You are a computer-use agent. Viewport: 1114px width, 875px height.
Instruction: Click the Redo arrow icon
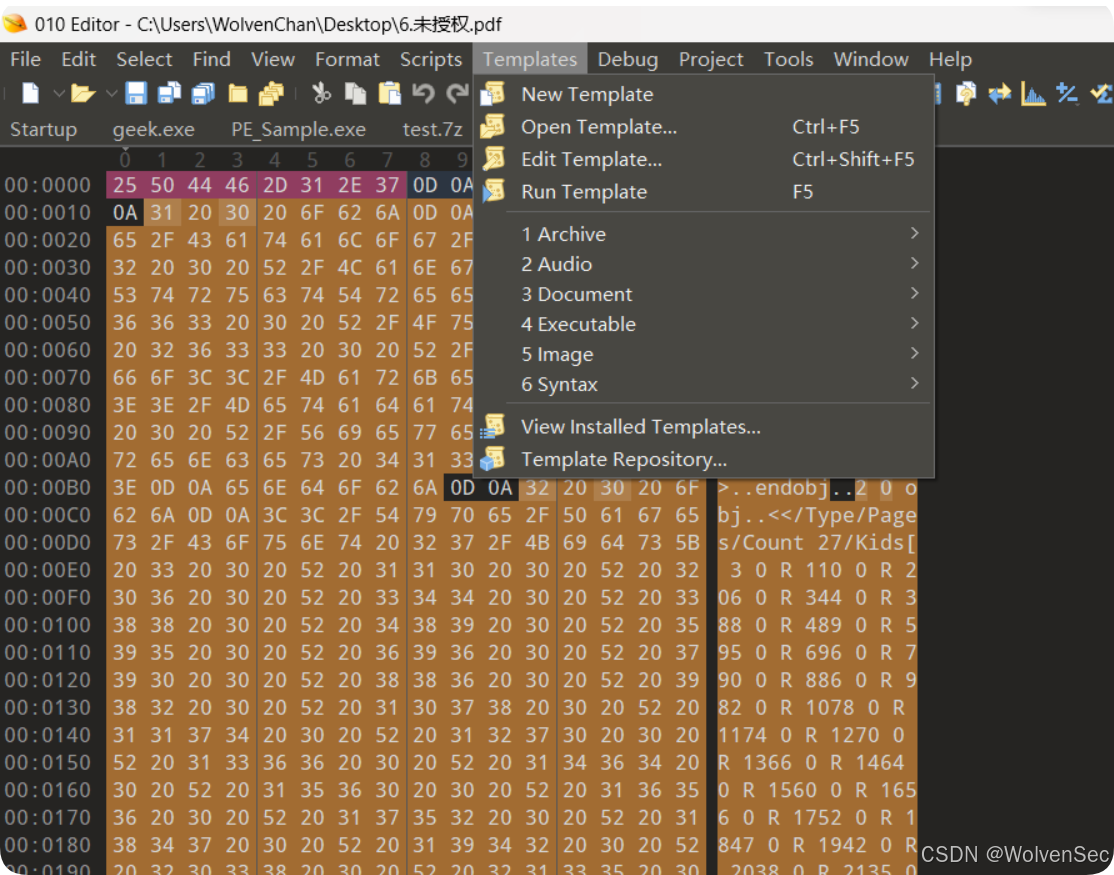click(x=457, y=93)
